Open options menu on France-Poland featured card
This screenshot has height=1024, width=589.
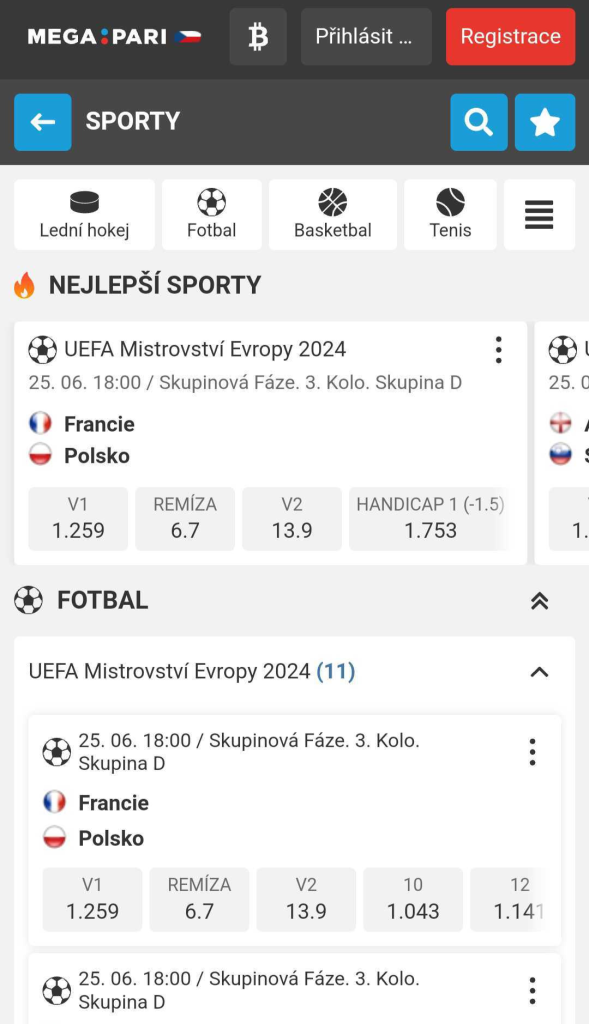click(498, 350)
